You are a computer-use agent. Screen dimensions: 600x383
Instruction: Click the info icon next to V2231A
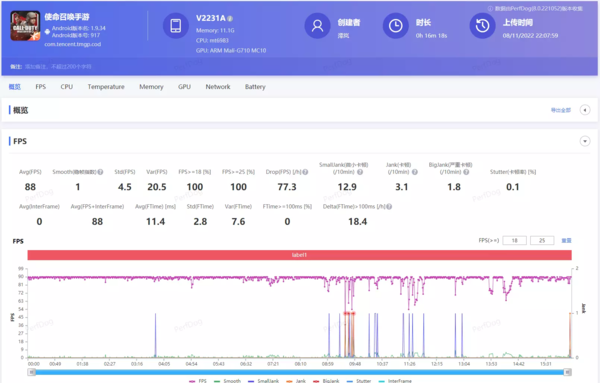pyautogui.click(x=230, y=18)
